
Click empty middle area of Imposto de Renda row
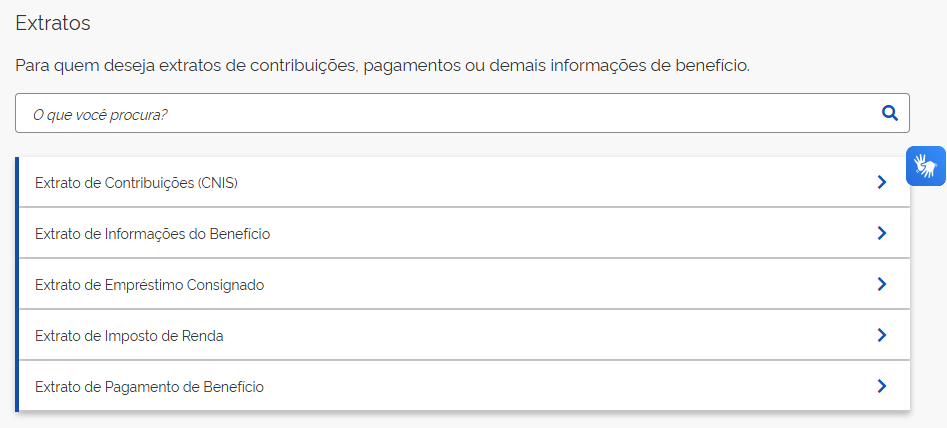pos(544,335)
